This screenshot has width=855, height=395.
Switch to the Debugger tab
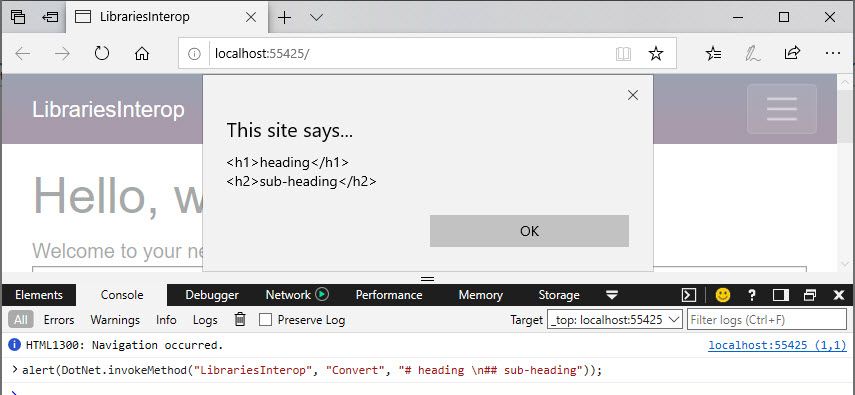coord(212,295)
